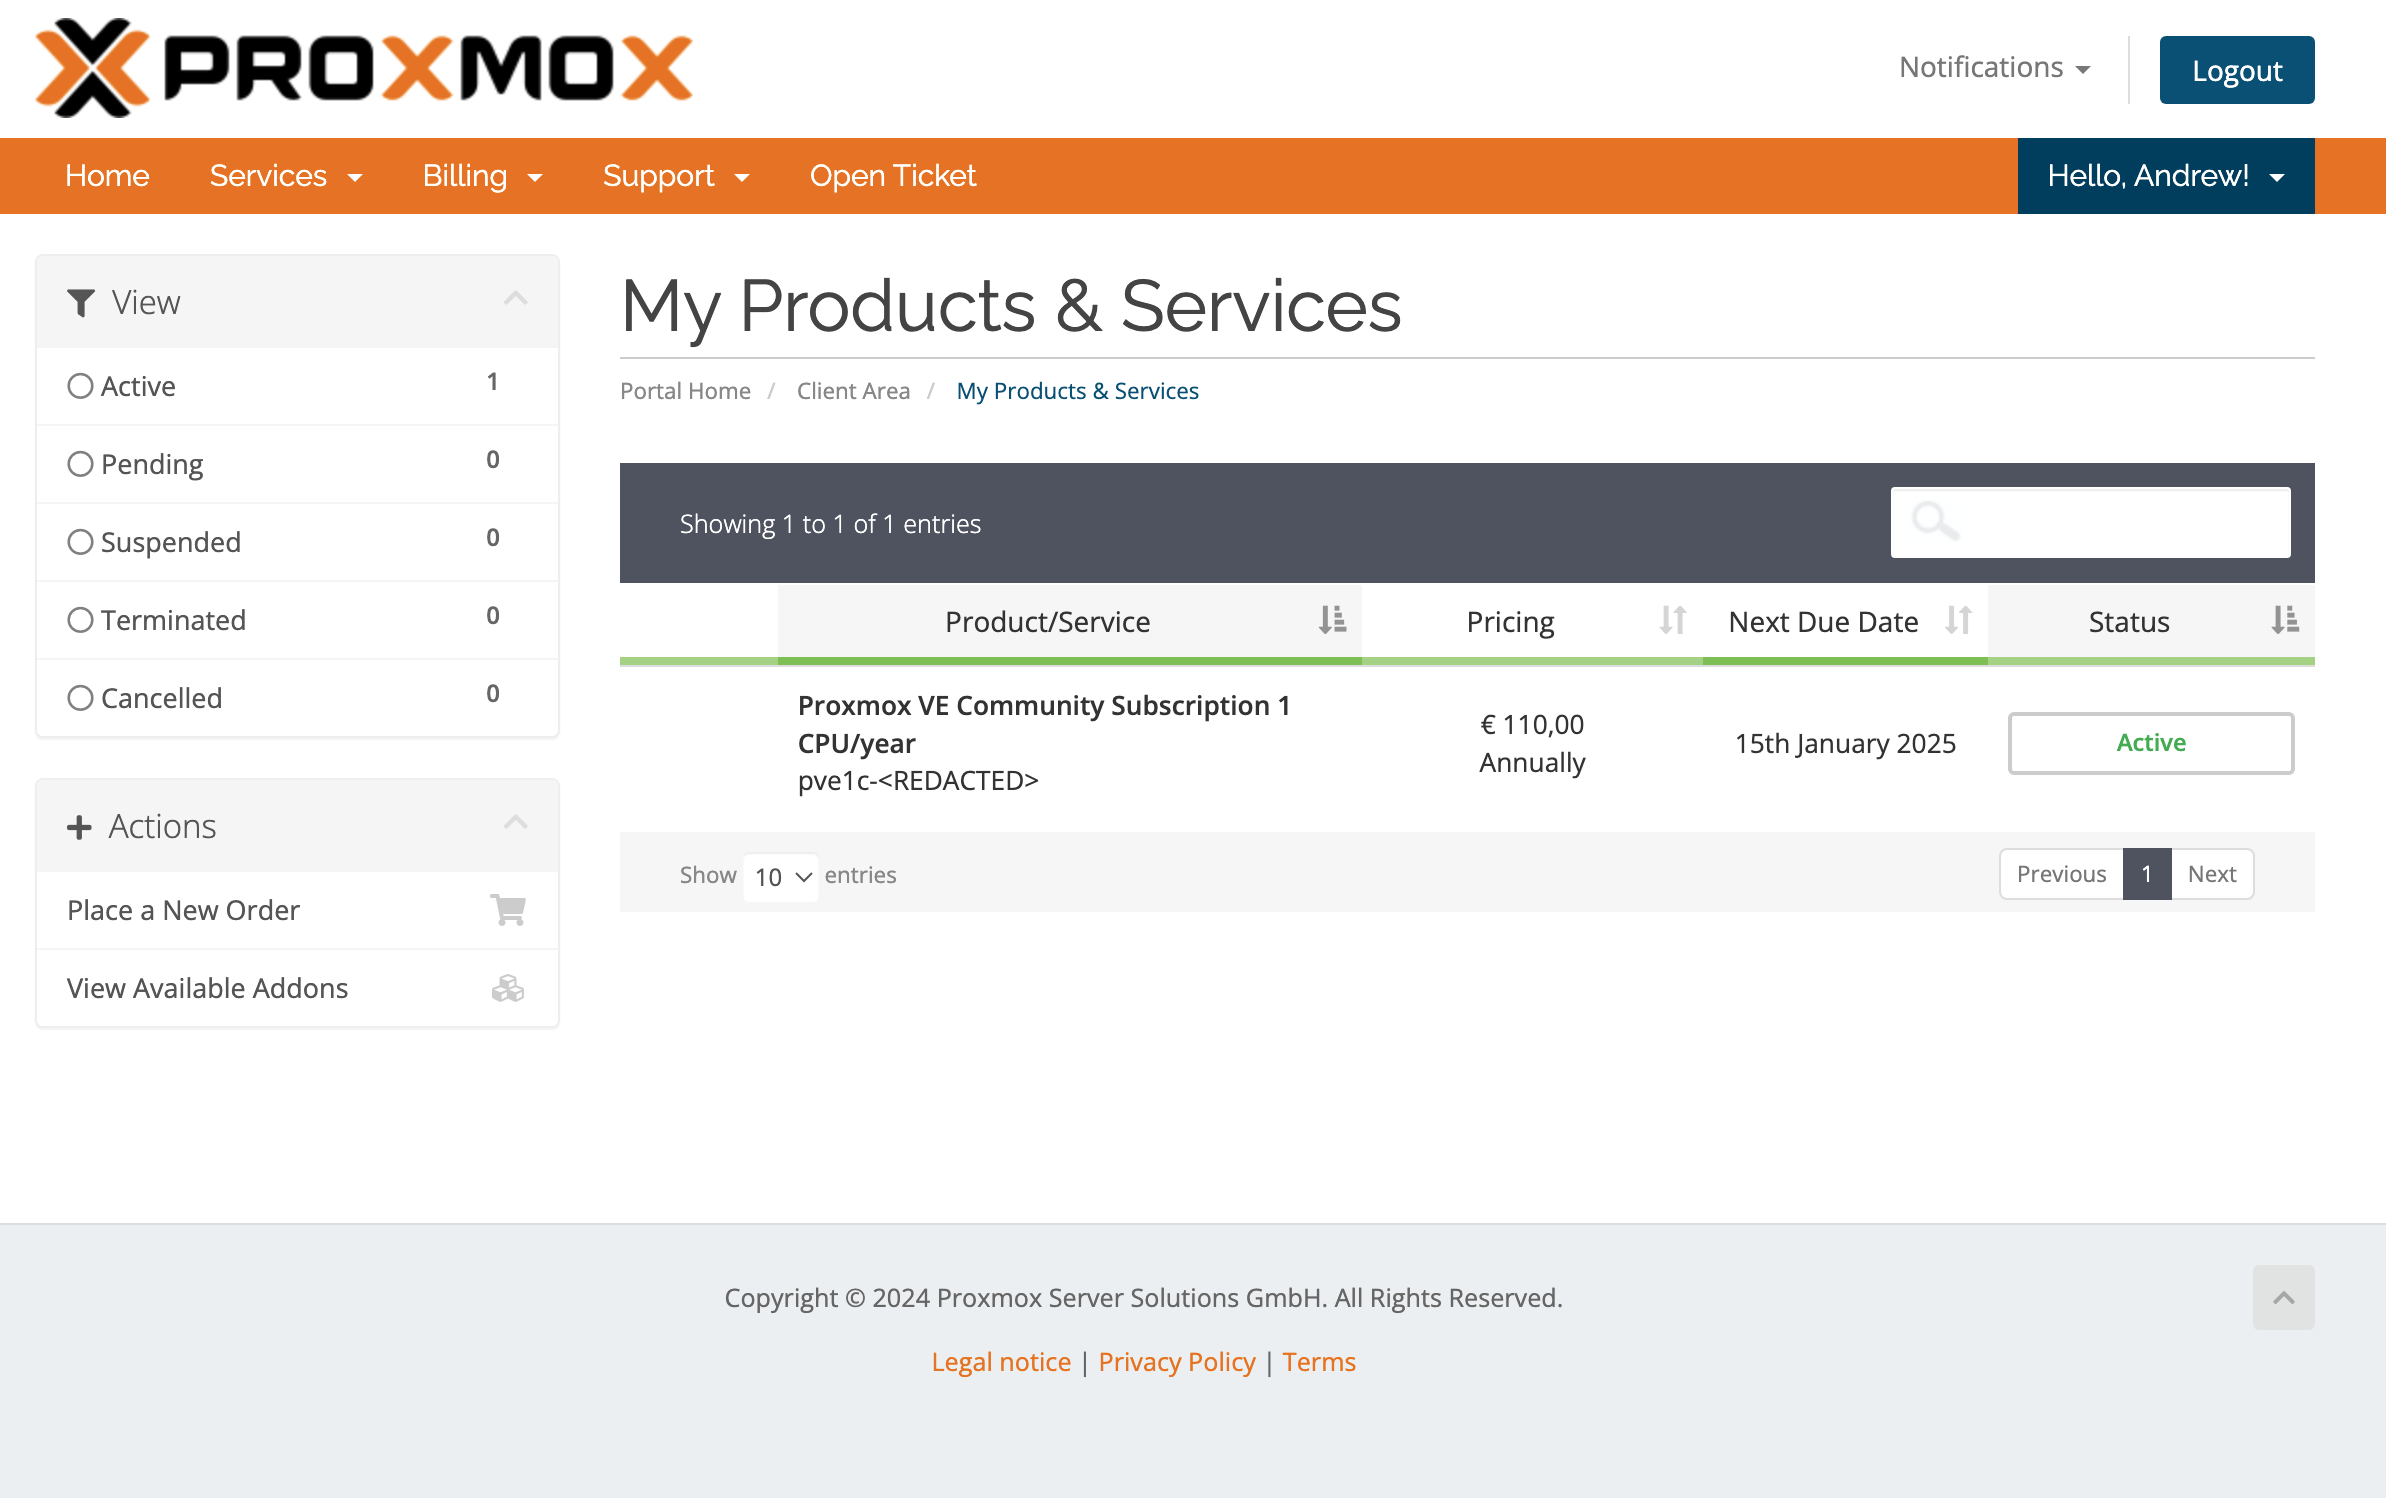Click the Next Due Date sort icon
The height and width of the screenshot is (1498, 2386).
[1958, 620]
